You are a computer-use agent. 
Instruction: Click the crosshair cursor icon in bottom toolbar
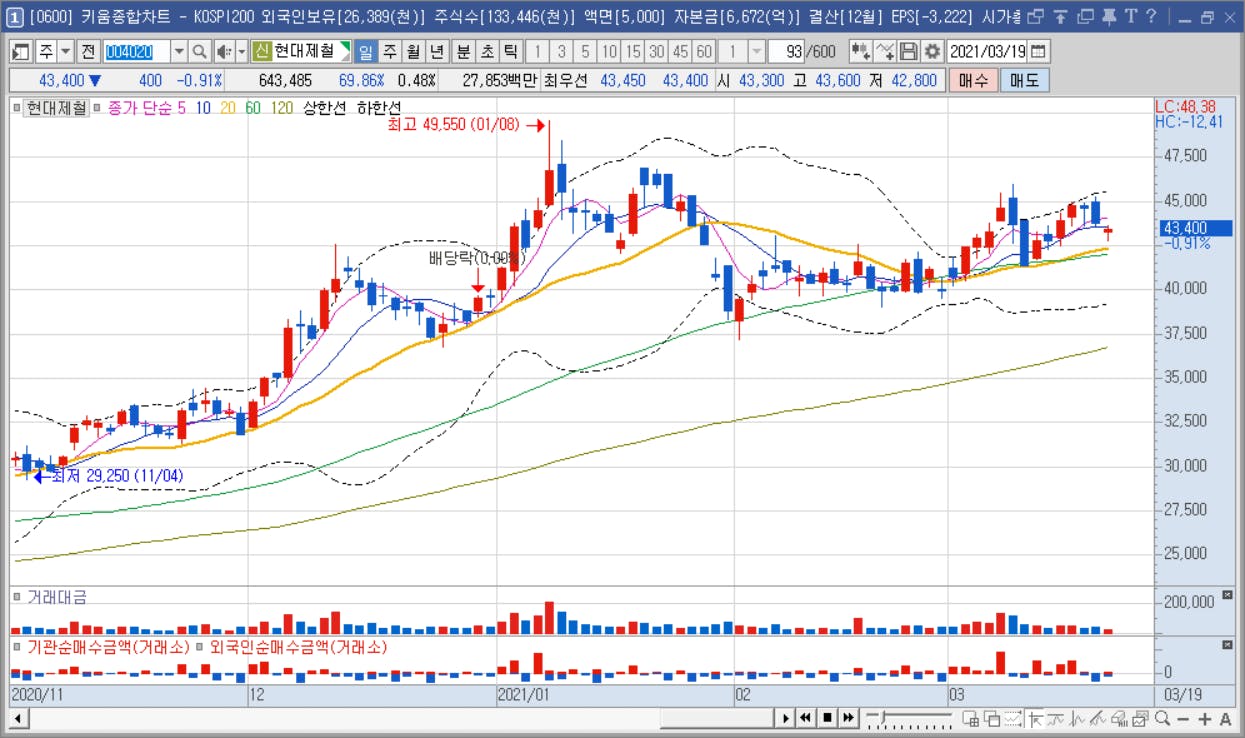(x=1037, y=718)
